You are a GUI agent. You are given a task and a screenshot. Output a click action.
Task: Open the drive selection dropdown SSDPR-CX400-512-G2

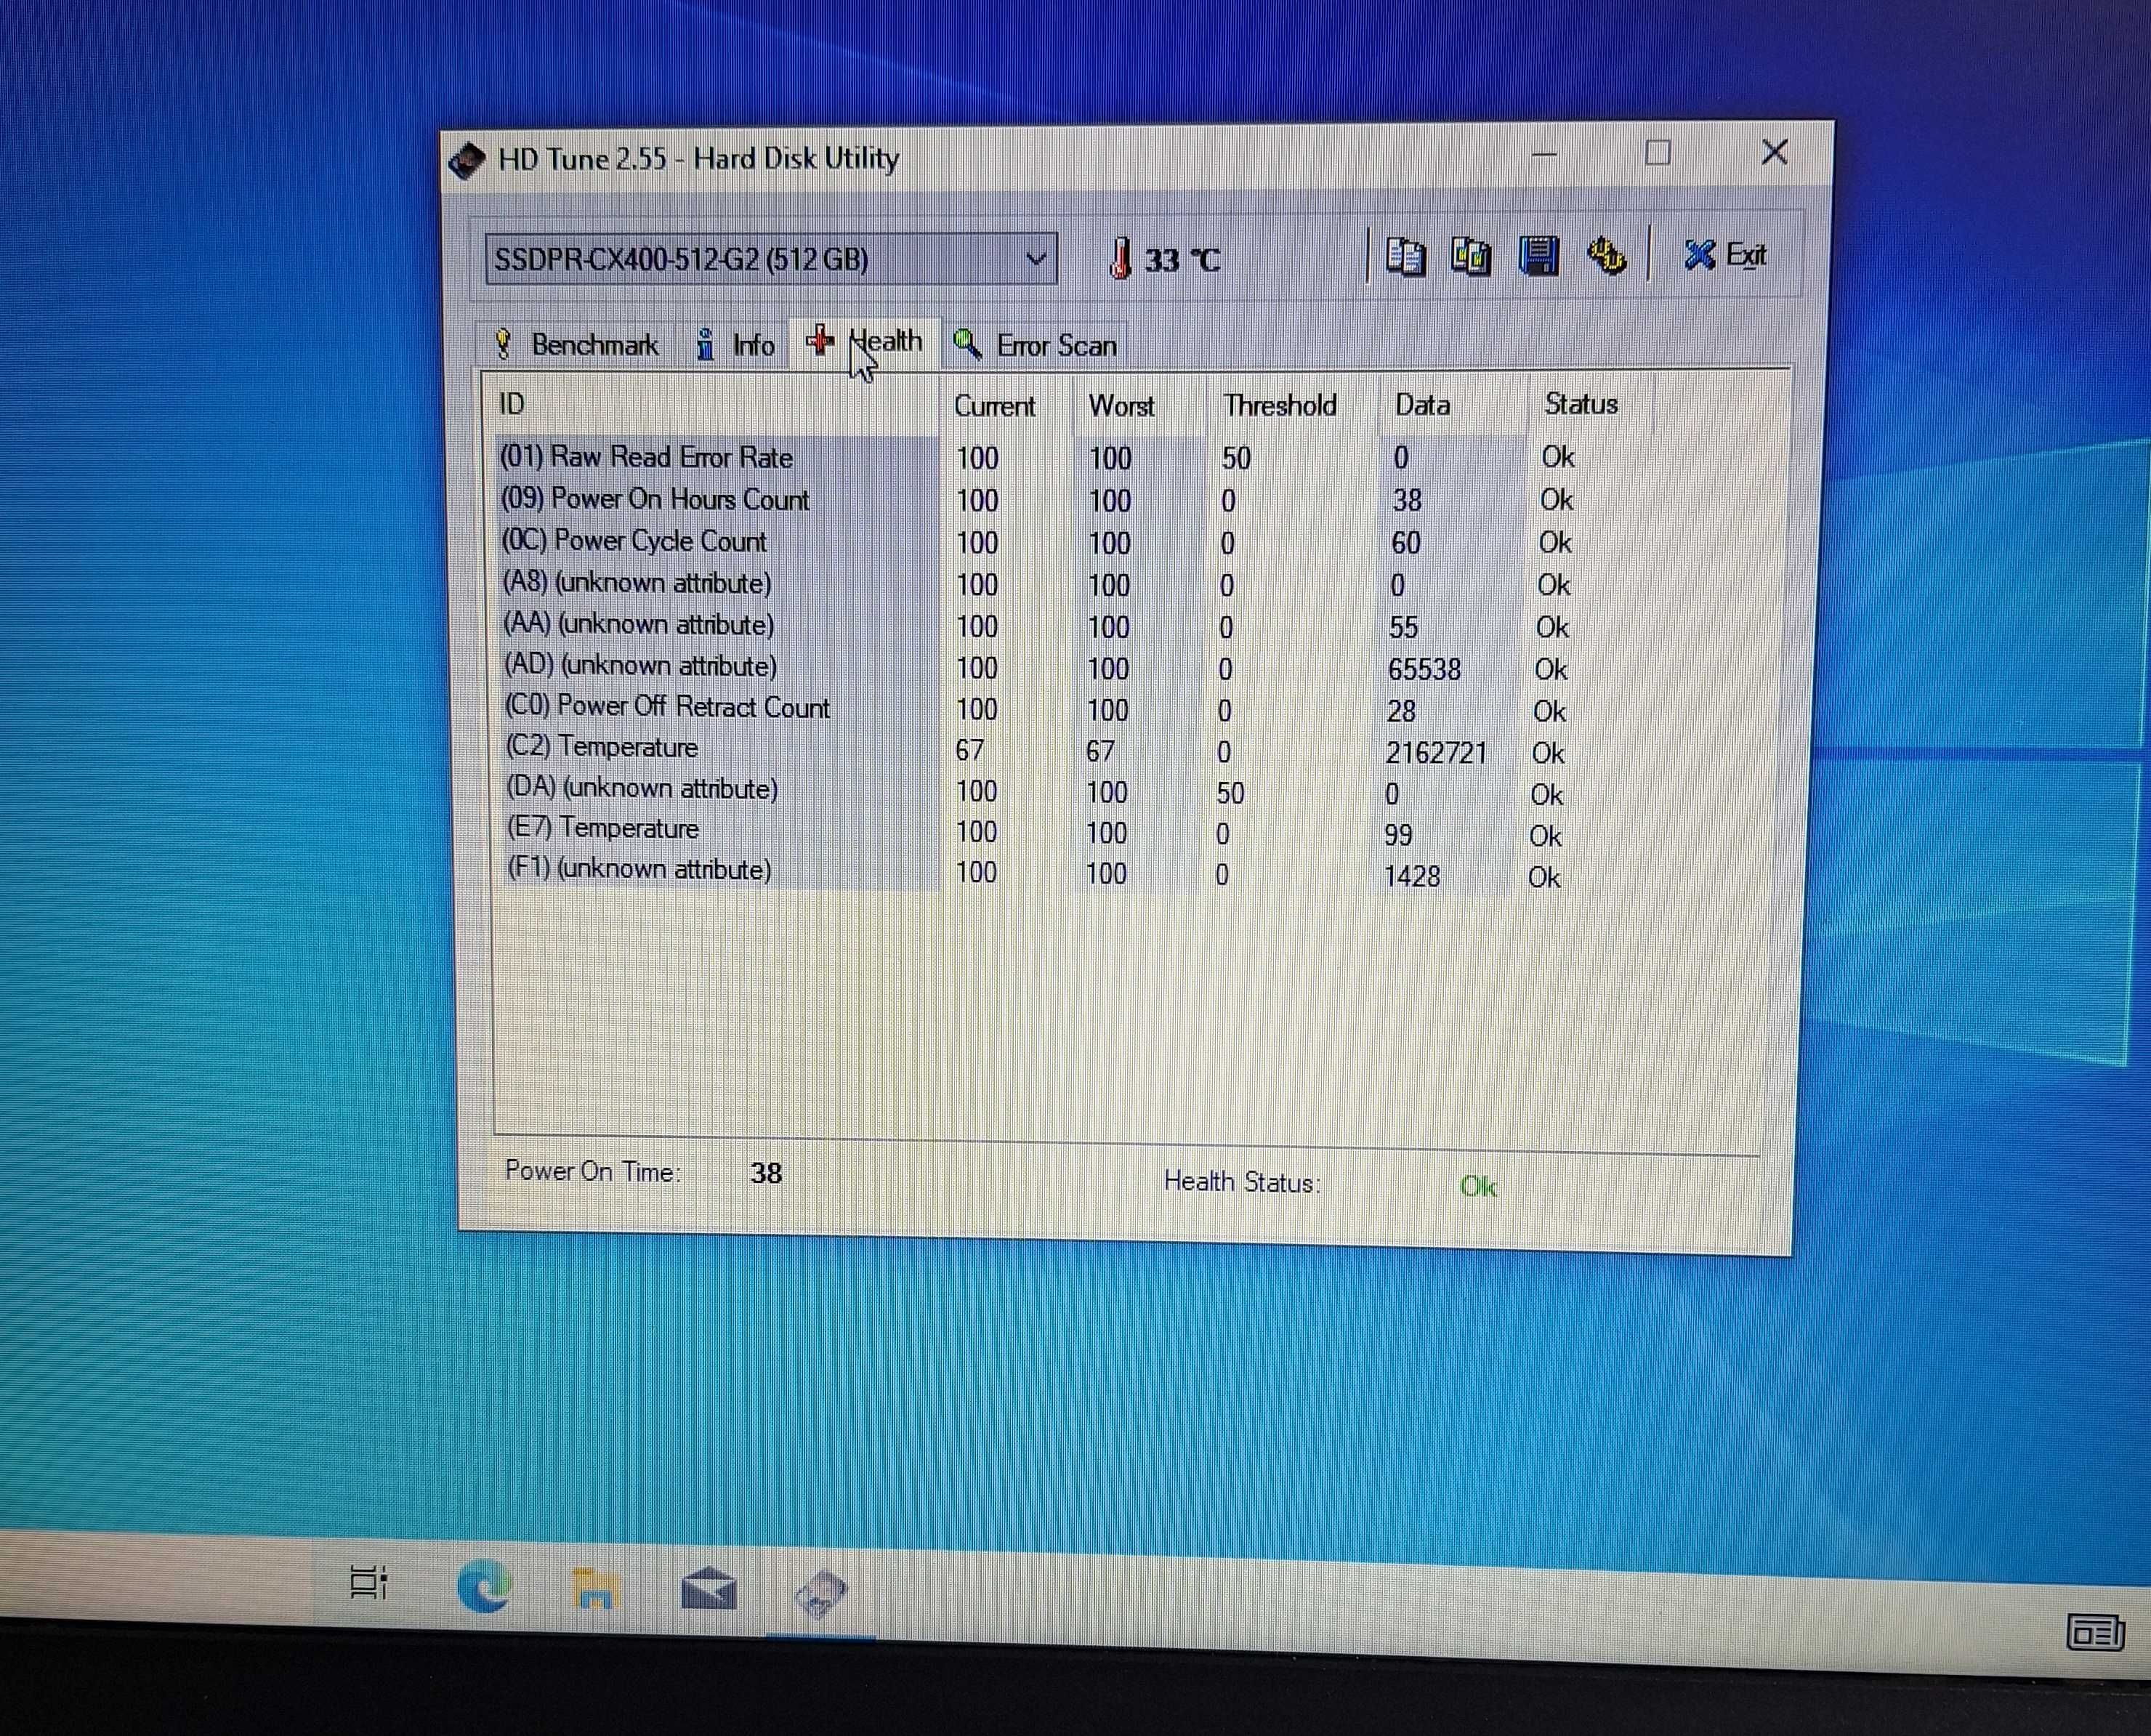point(771,260)
